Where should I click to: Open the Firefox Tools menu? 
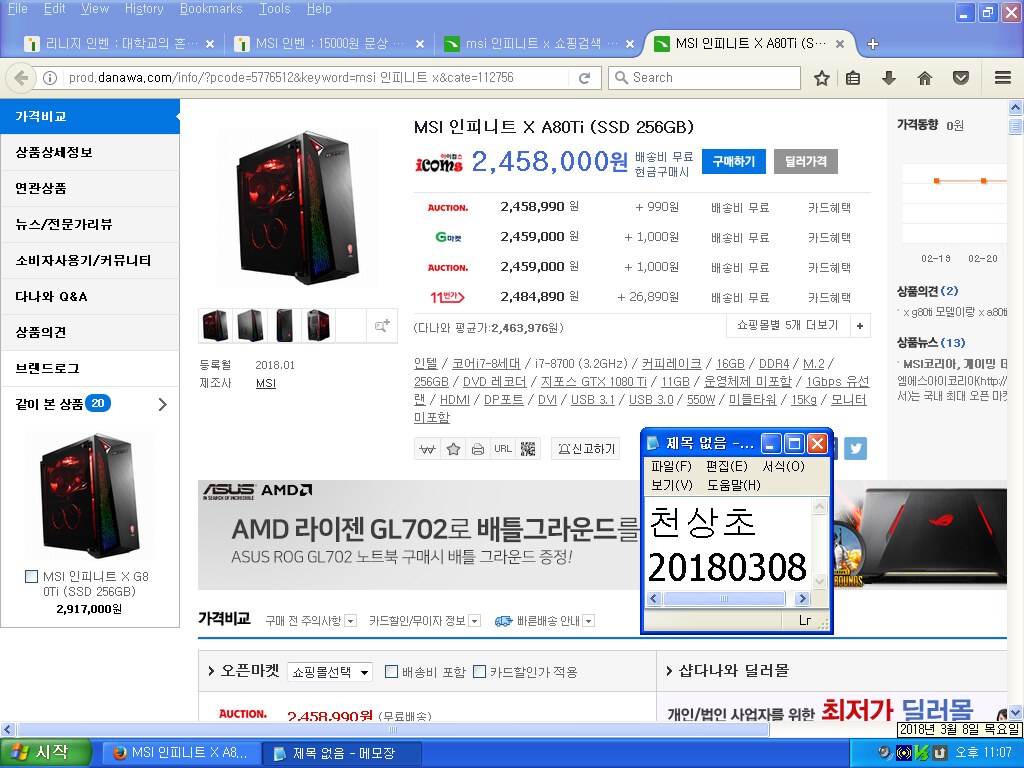[x=274, y=9]
